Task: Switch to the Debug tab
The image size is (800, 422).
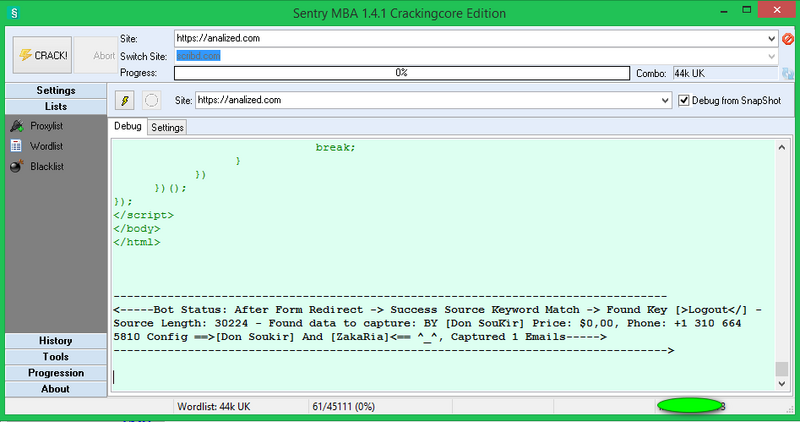Action: [x=128, y=126]
